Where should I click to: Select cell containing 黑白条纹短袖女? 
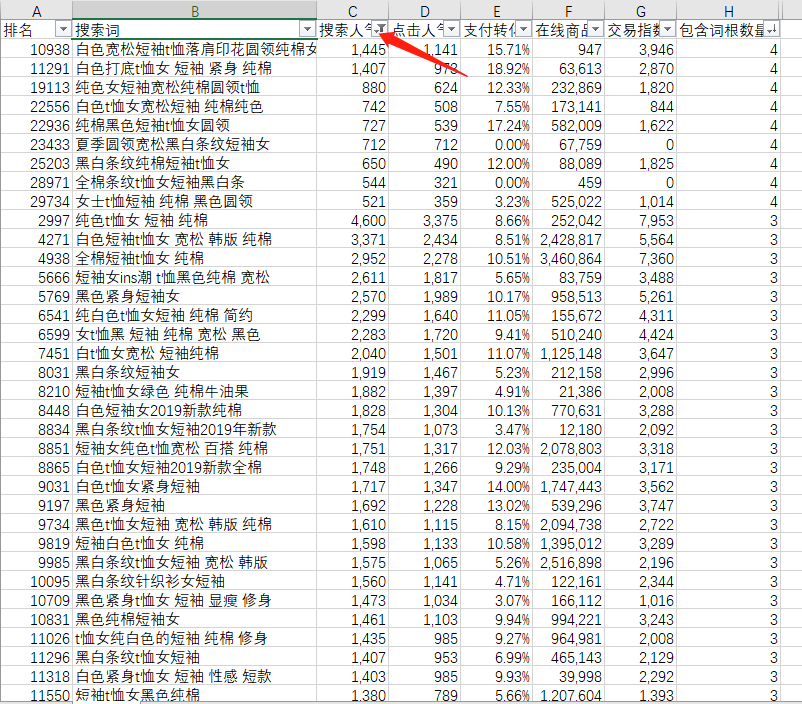[x=194, y=372]
